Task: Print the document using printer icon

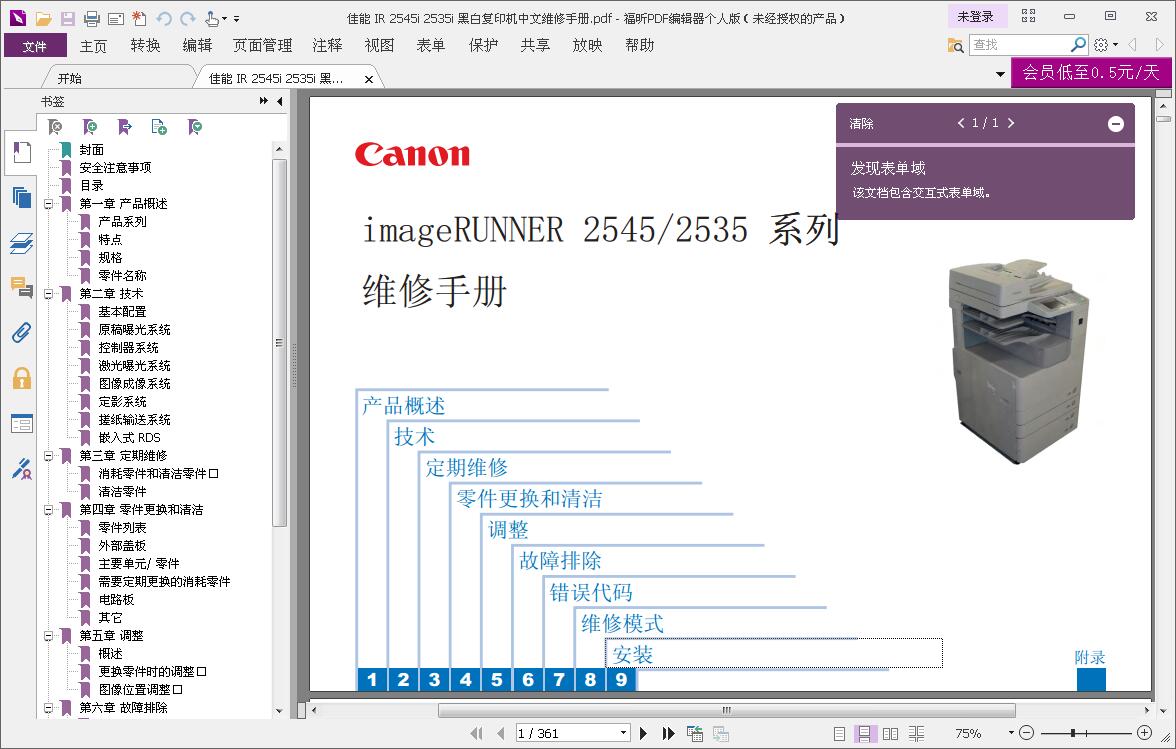Action: (x=92, y=19)
